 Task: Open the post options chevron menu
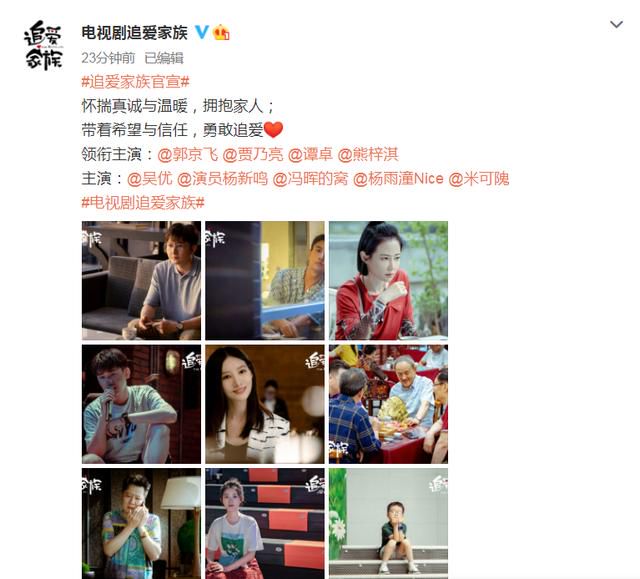click(x=616, y=24)
